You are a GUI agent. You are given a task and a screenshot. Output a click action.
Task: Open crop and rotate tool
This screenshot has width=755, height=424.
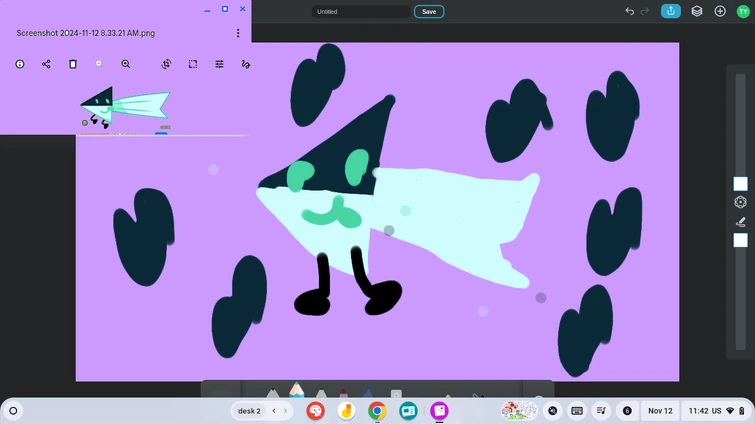point(166,64)
